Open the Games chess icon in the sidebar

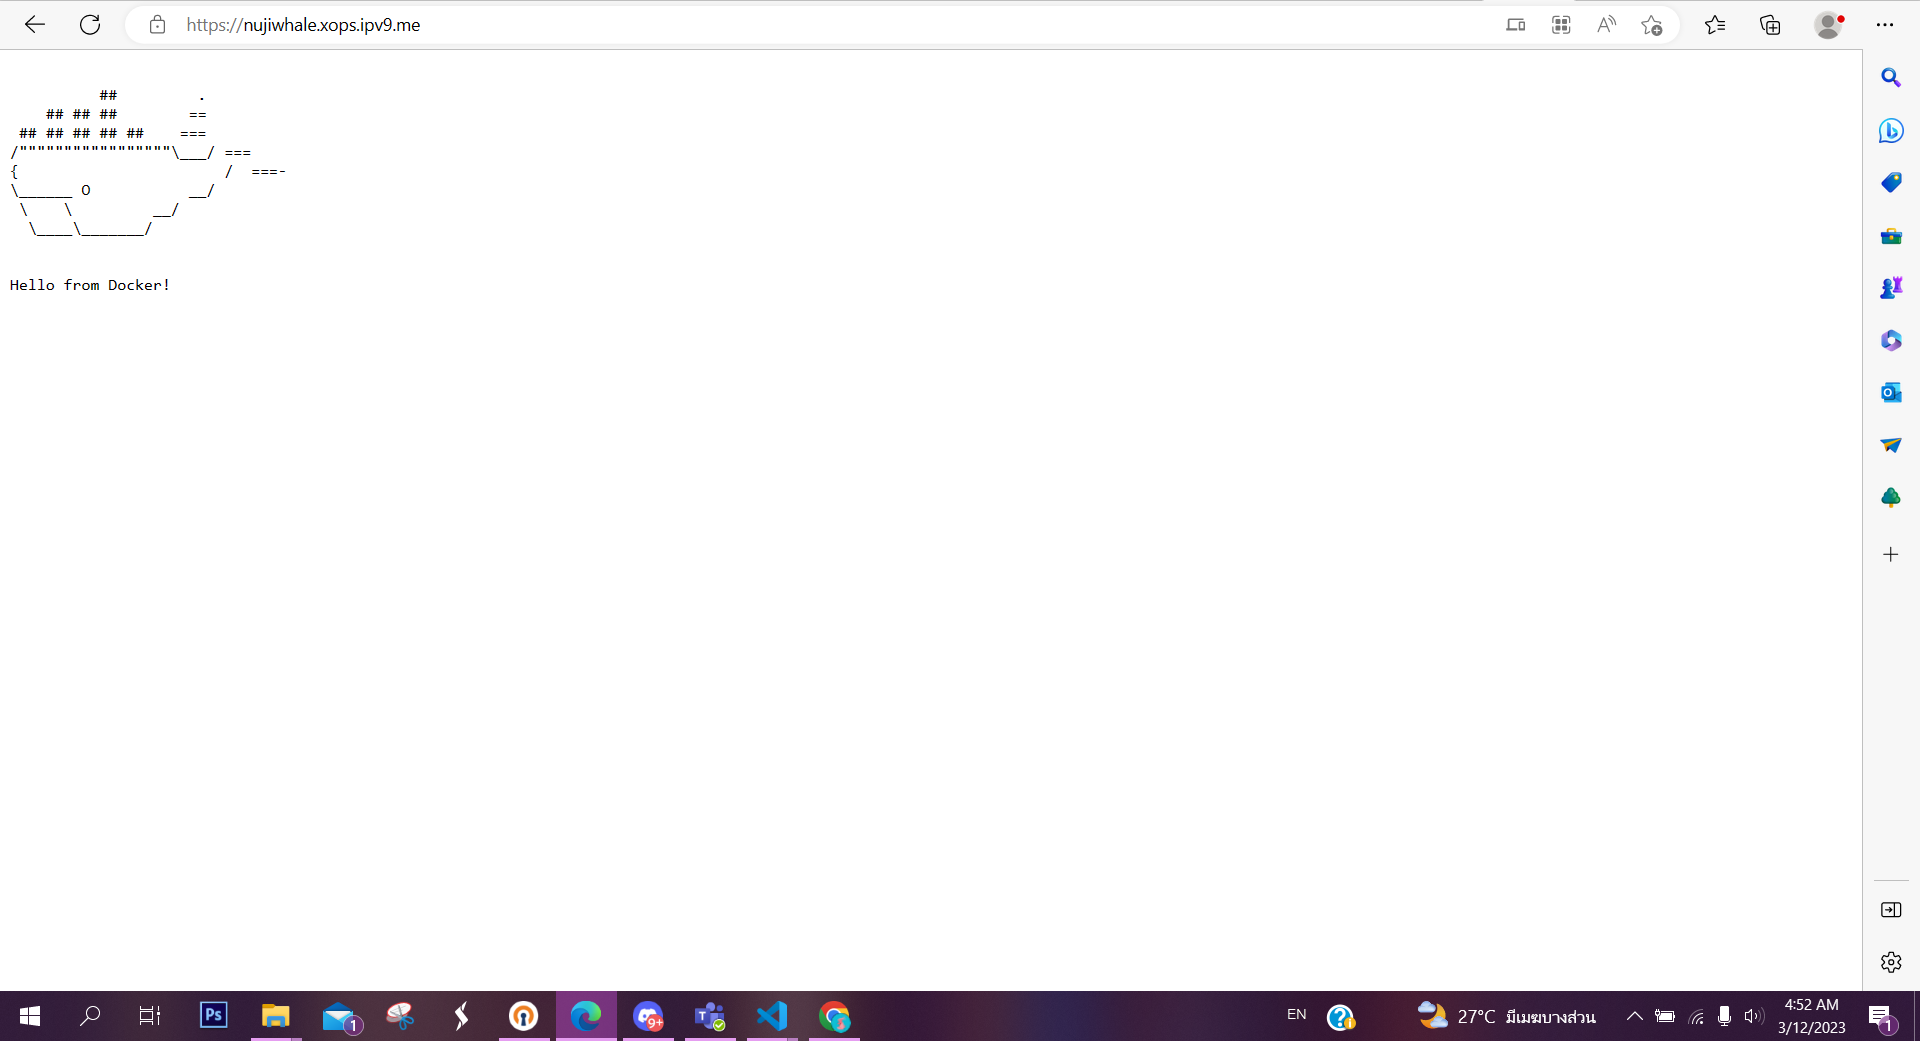1890,288
